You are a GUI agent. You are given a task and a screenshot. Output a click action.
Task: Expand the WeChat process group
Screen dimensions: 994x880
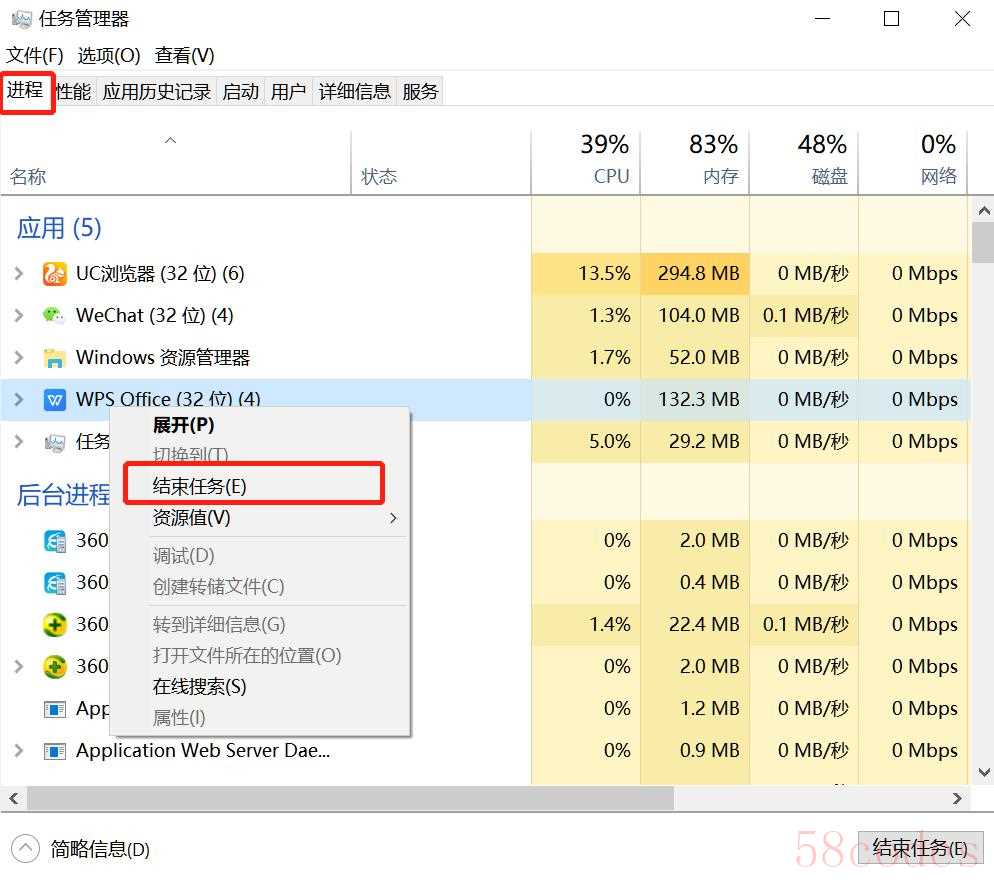coord(19,316)
